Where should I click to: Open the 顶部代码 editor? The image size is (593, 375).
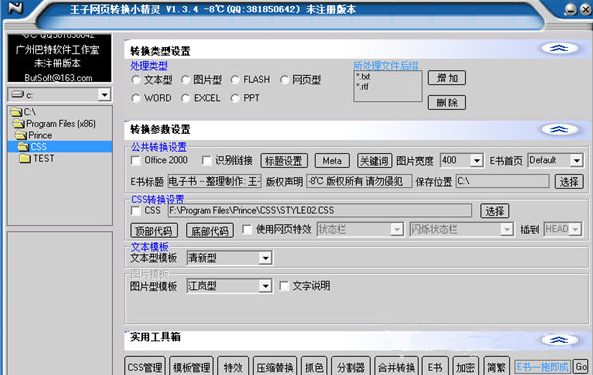coord(154,231)
